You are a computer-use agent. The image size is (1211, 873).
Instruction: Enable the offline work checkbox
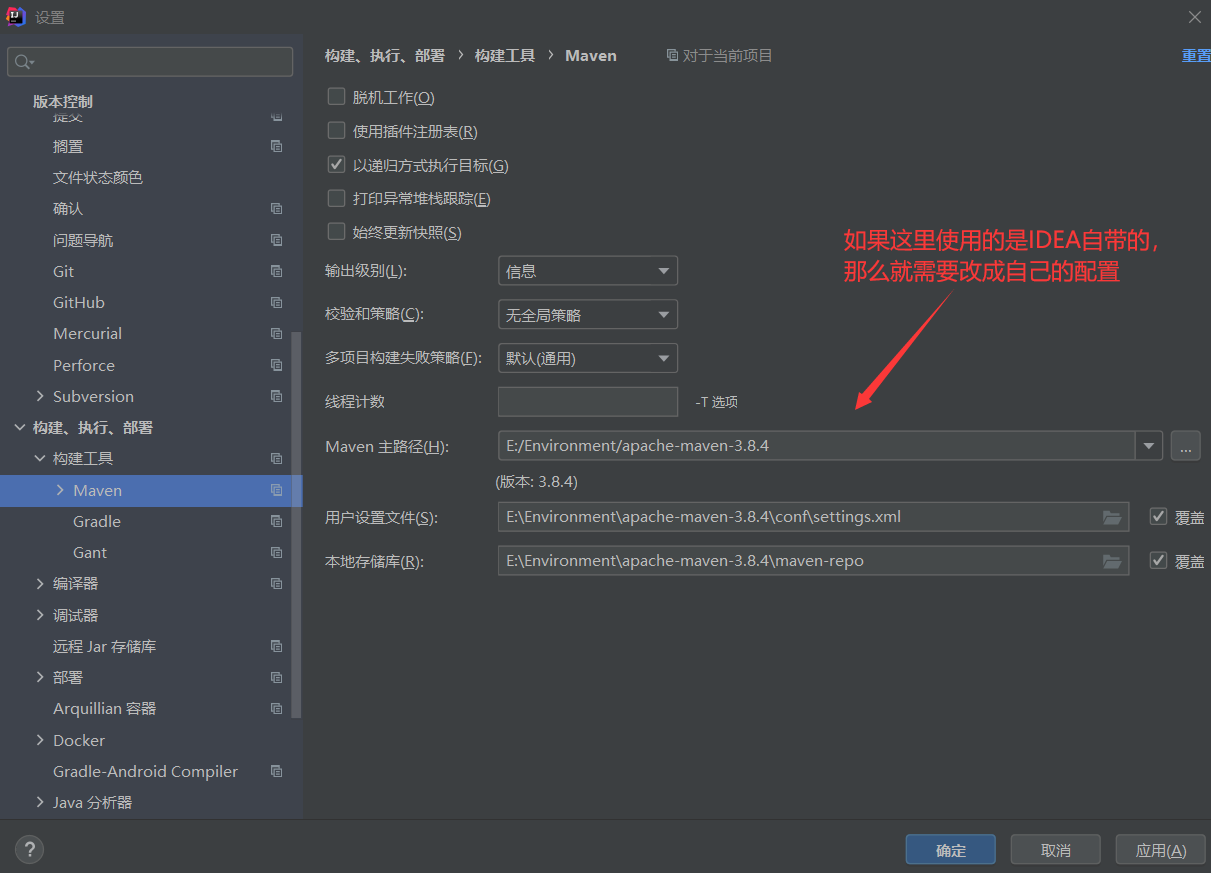click(337, 97)
